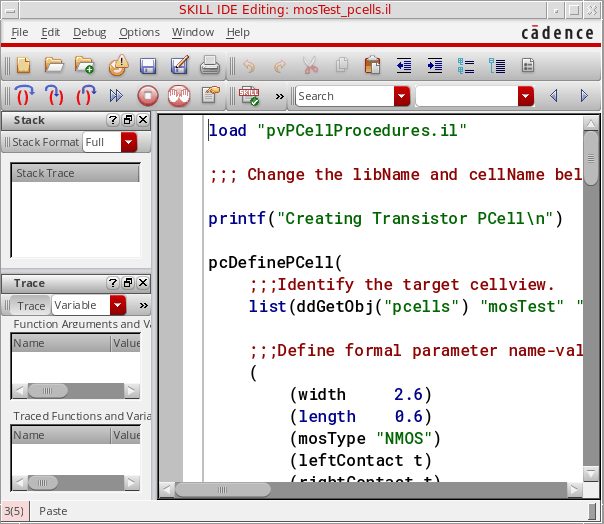Undock the Stack panel
This screenshot has height=524, width=604.
[128, 120]
